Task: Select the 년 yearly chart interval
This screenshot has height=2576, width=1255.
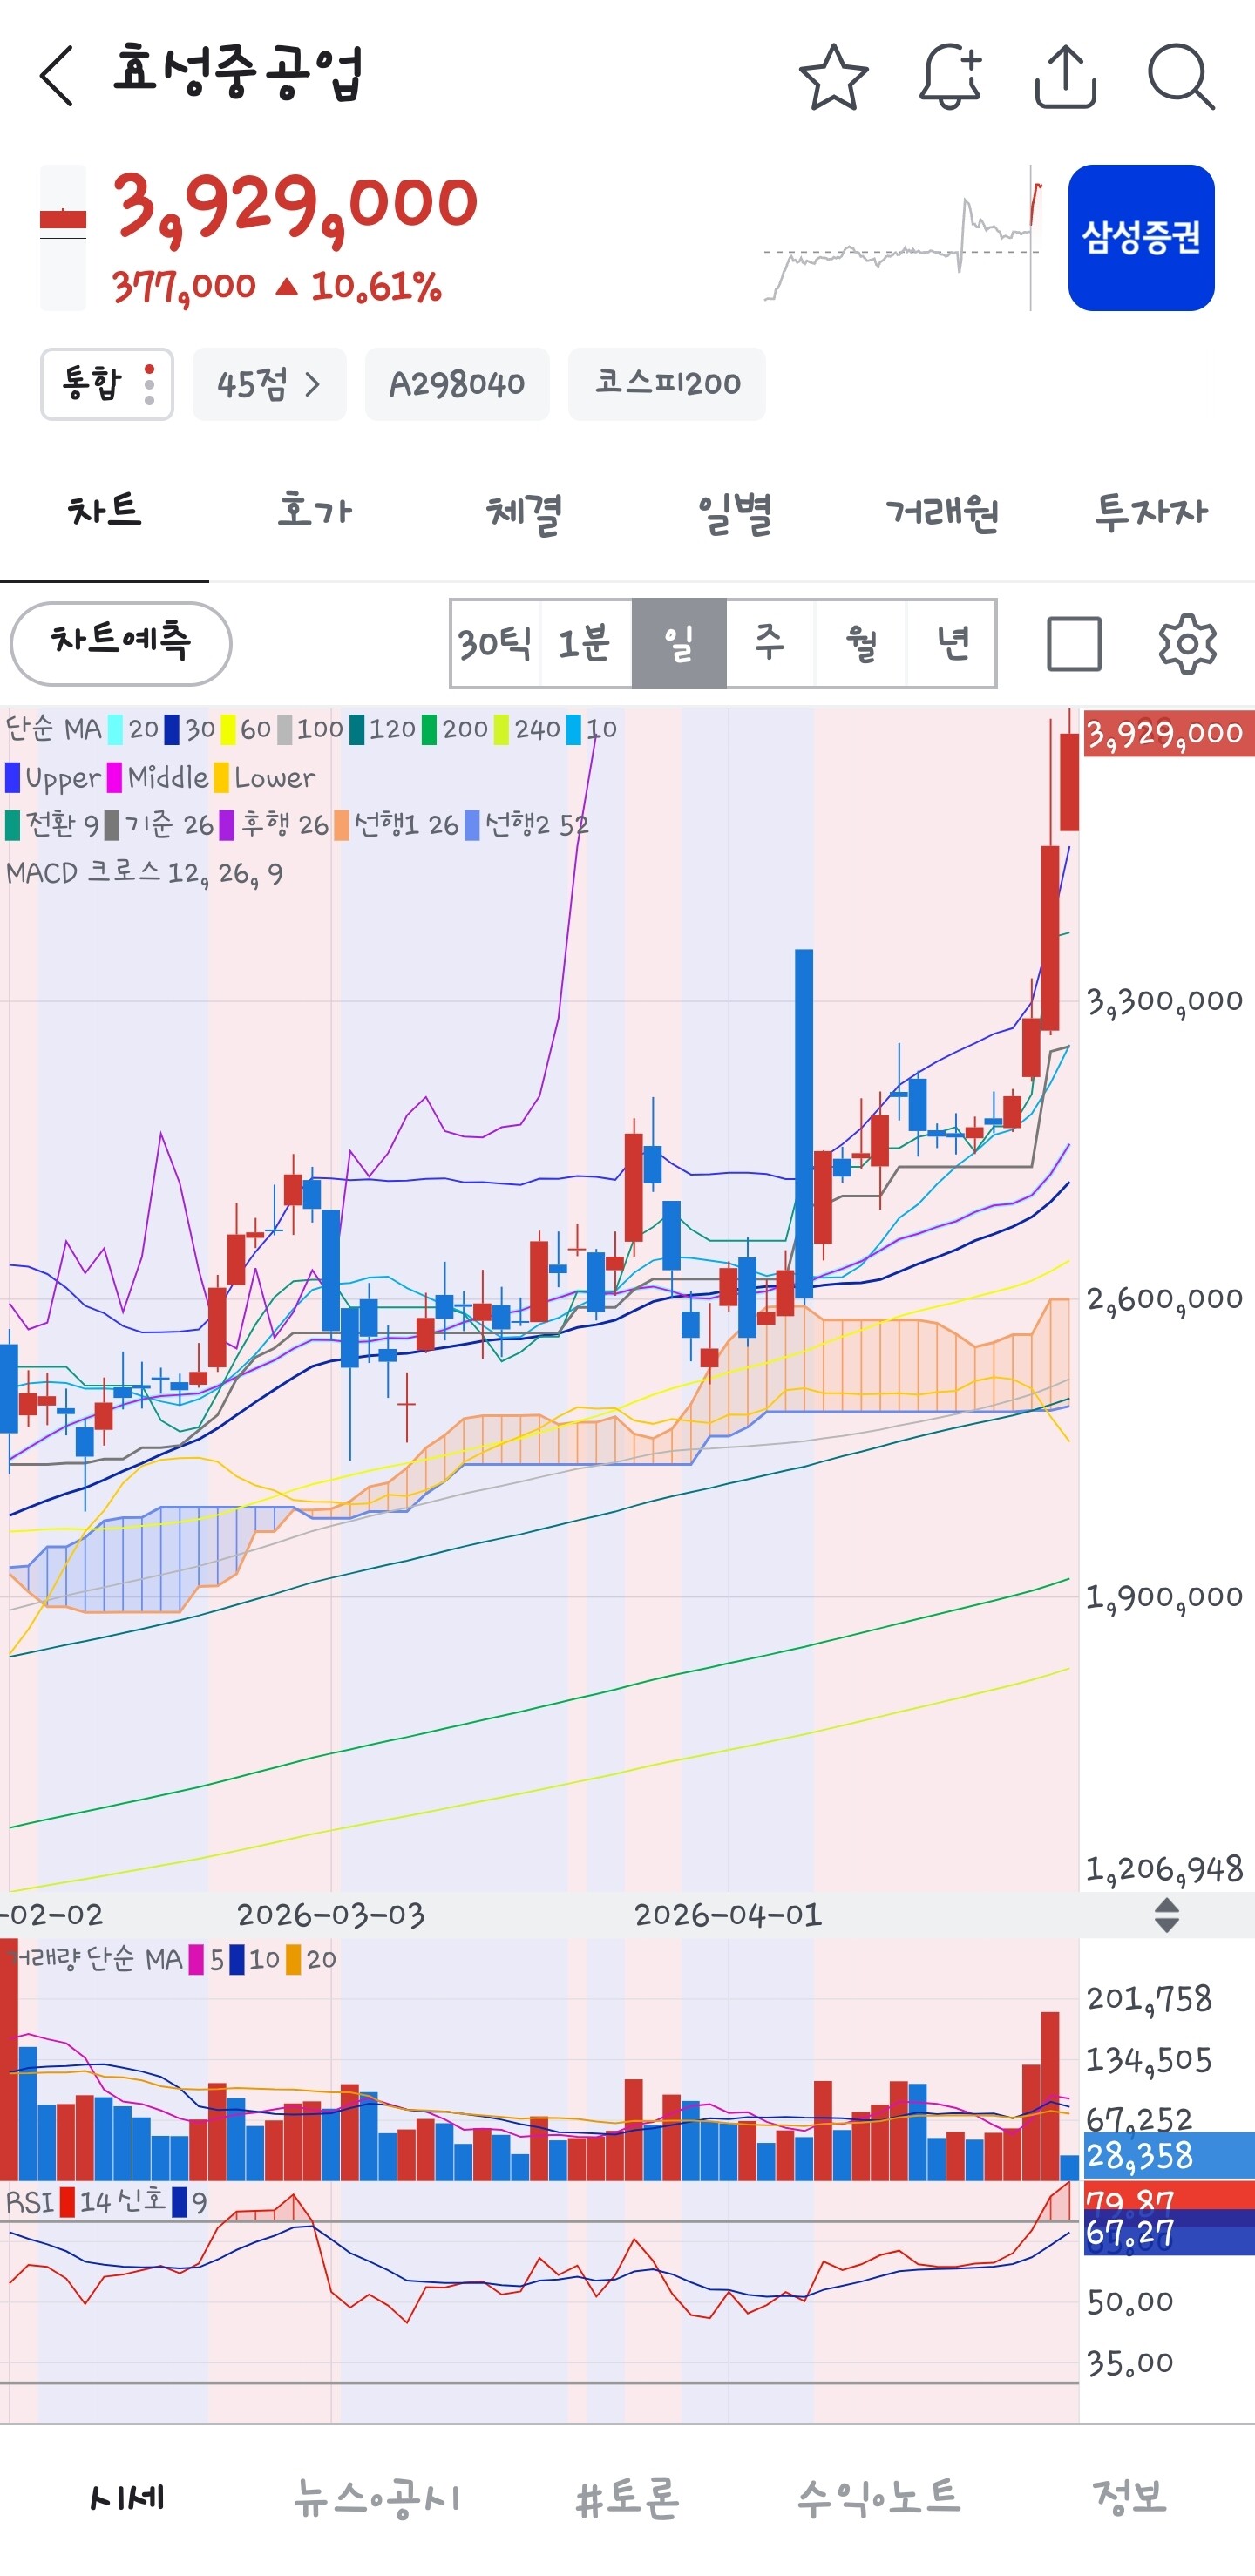Action: tap(951, 644)
